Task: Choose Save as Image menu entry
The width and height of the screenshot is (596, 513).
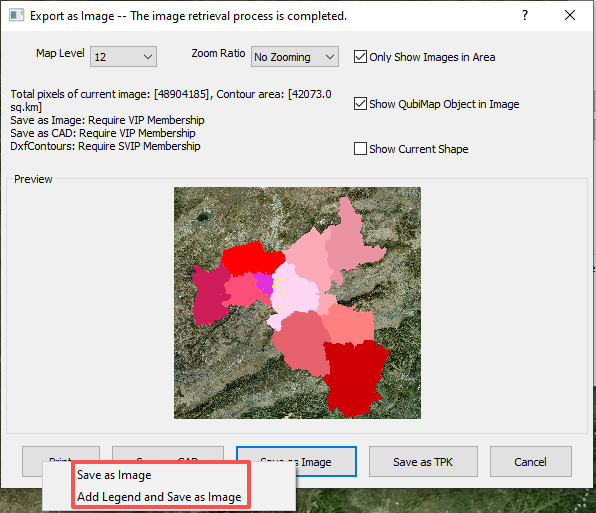Action: [114, 475]
